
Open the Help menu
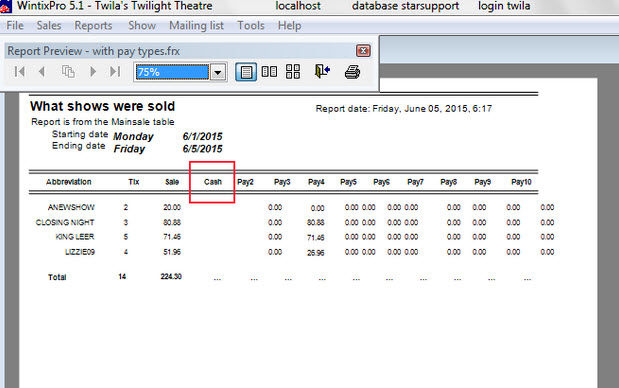coord(289,26)
